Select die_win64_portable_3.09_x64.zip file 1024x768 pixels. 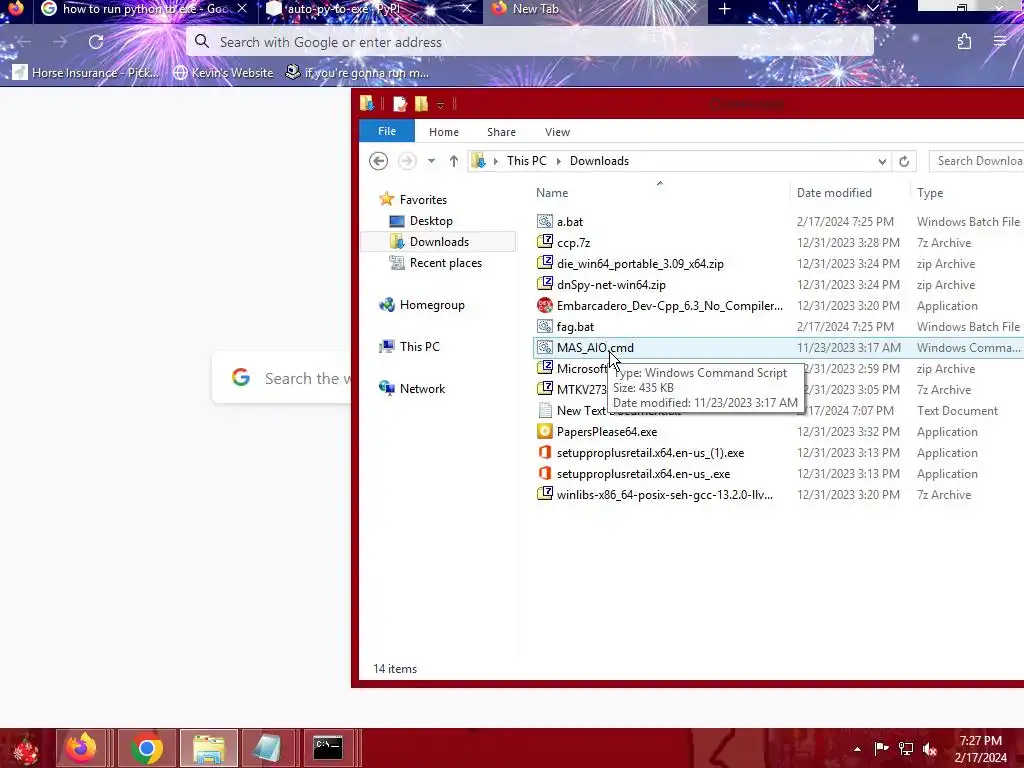[x=640, y=264]
